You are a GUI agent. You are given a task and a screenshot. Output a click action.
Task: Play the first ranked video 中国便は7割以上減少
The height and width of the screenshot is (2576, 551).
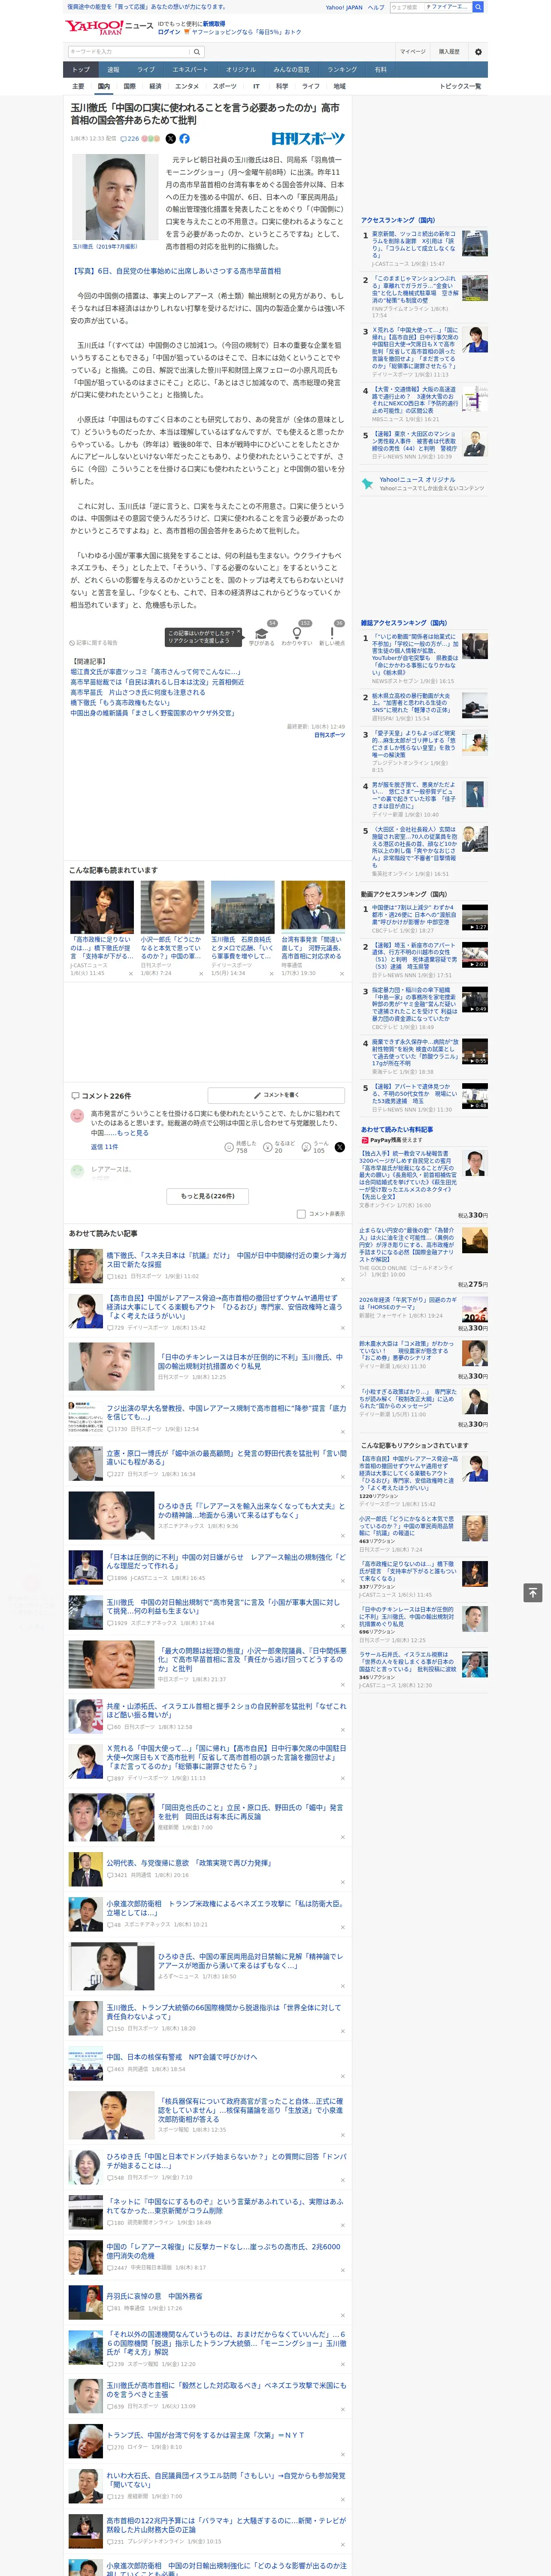click(475, 917)
